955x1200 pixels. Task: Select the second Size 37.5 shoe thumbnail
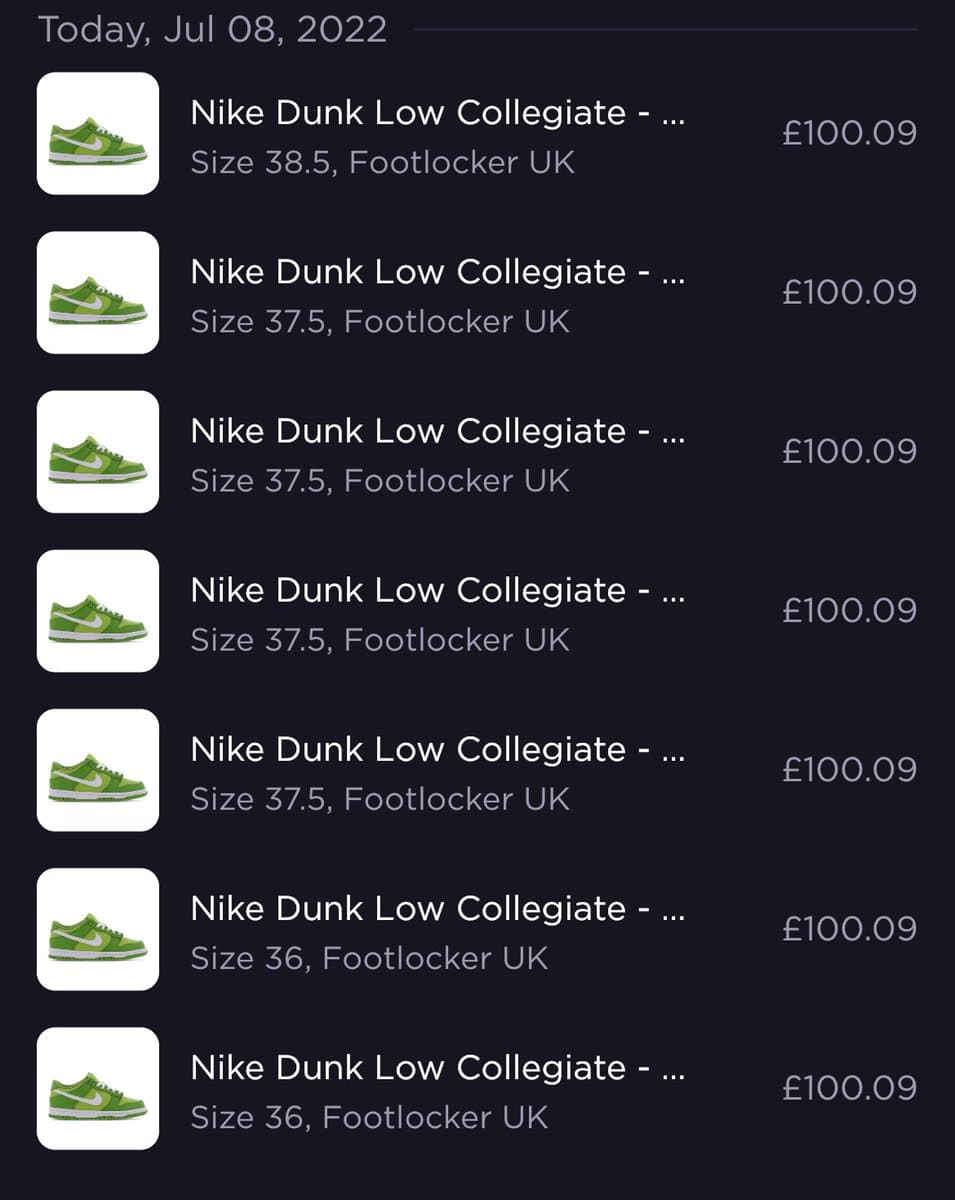pos(98,451)
